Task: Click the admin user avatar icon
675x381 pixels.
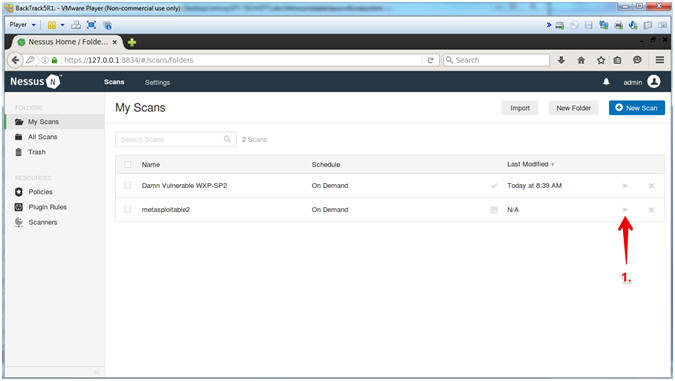Action: [x=653, y=81]
